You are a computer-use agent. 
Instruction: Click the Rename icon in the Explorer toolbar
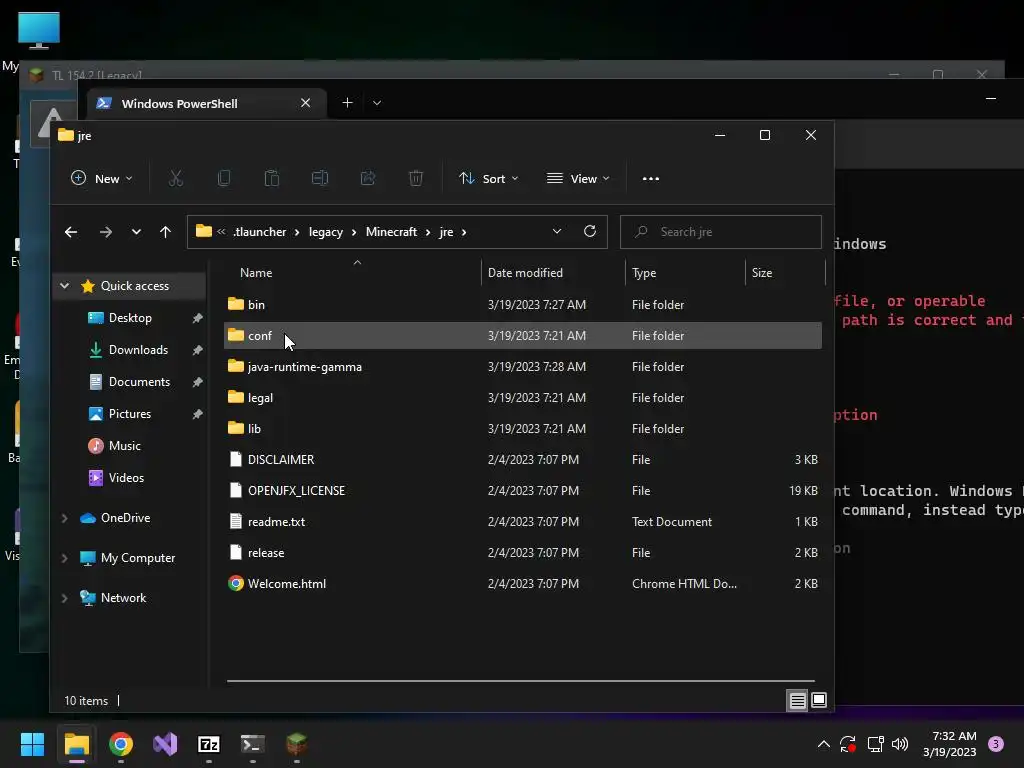(x=320, y=178)
